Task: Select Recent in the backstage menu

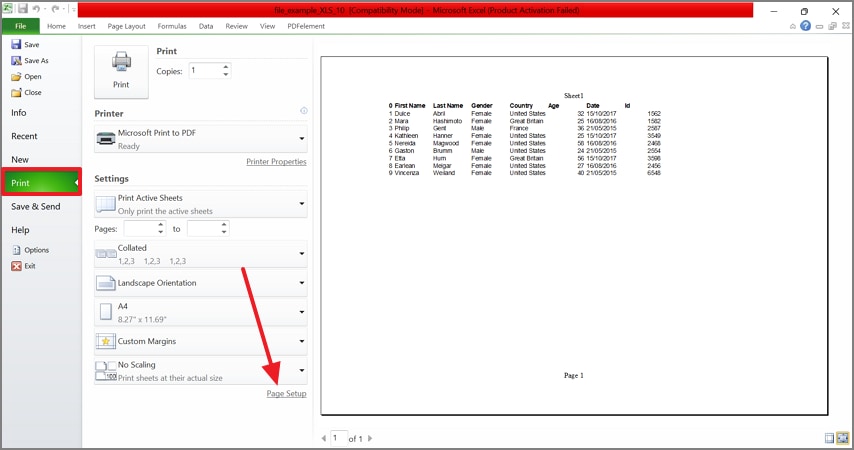Action: [25, 136]
